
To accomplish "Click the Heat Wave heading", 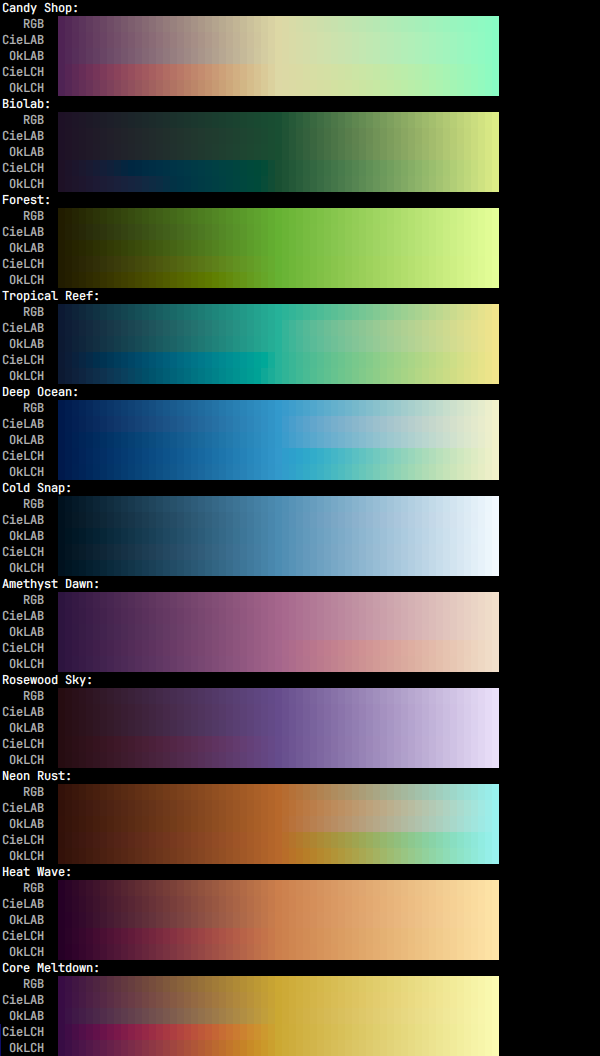I will tap(37, 872).
